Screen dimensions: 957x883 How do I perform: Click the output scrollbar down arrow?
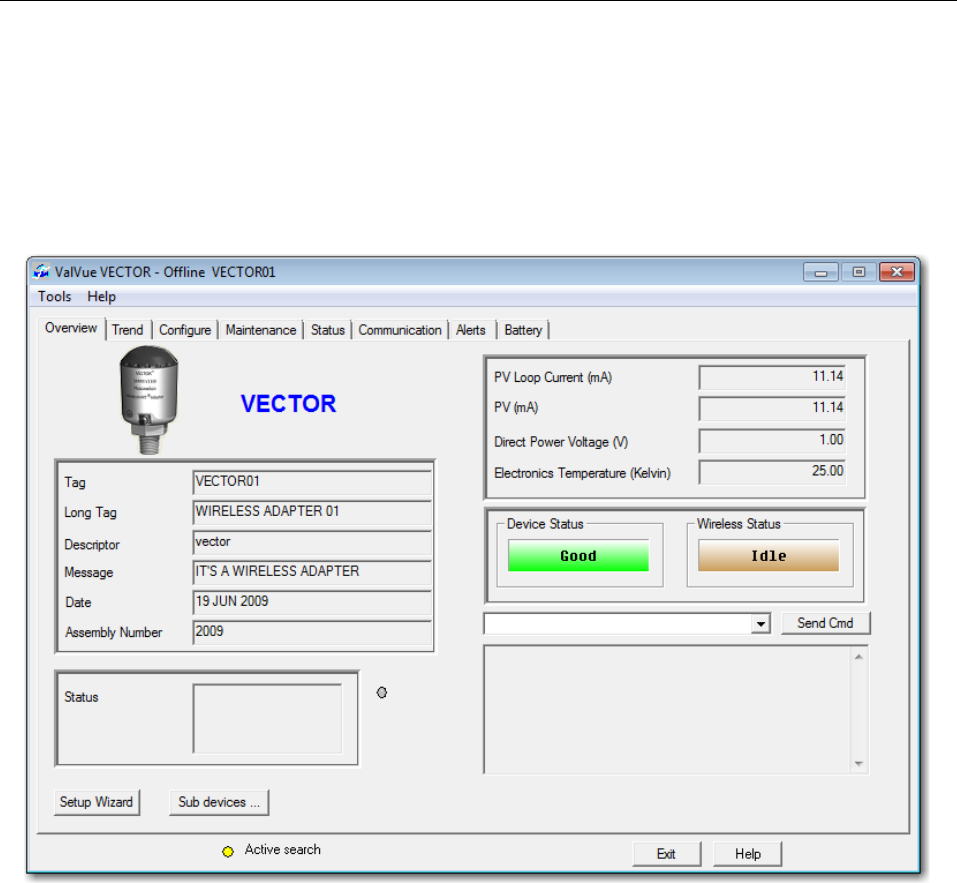859,763
